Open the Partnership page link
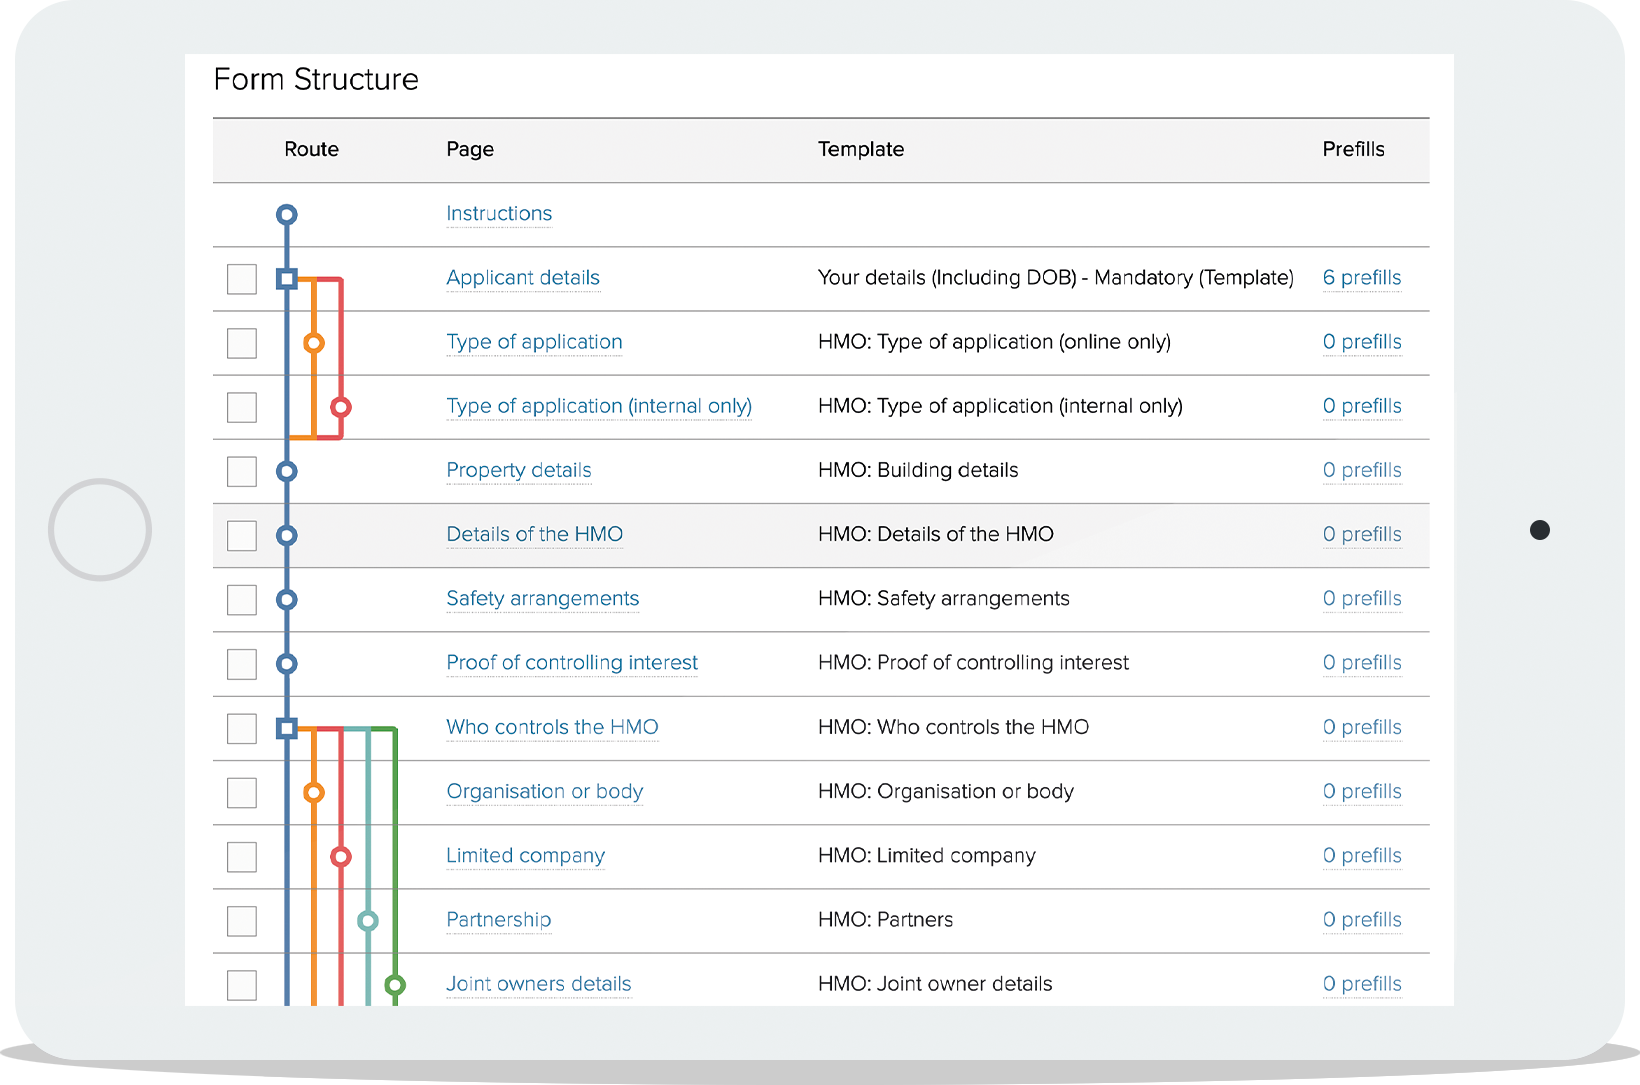This screenshot has width=1640, height=1085. click(x=499, y=919)
